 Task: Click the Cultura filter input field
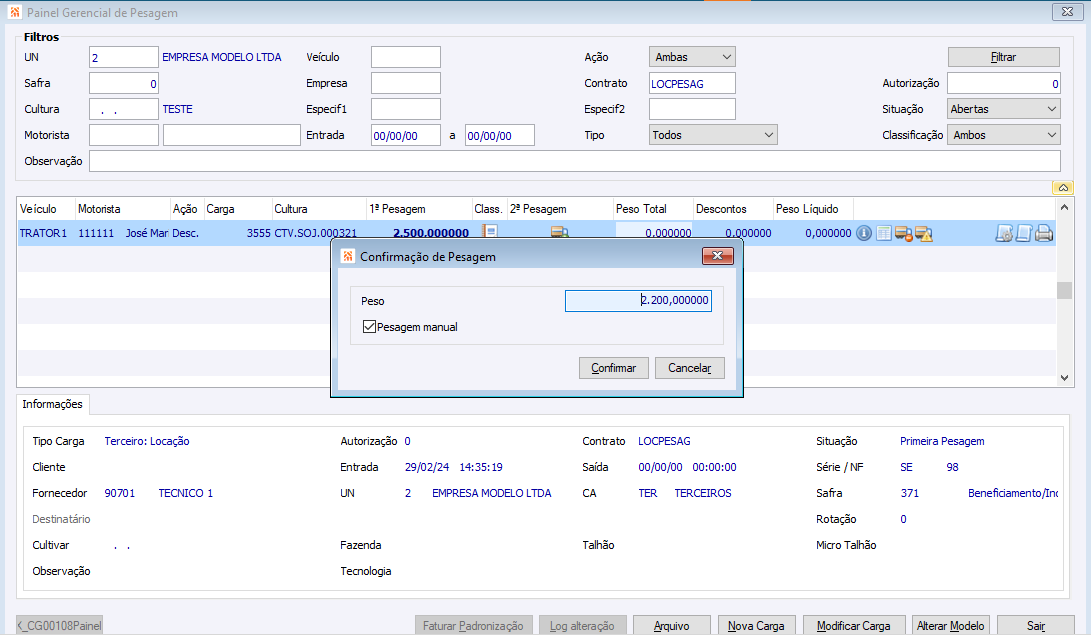tap(124, 109)
